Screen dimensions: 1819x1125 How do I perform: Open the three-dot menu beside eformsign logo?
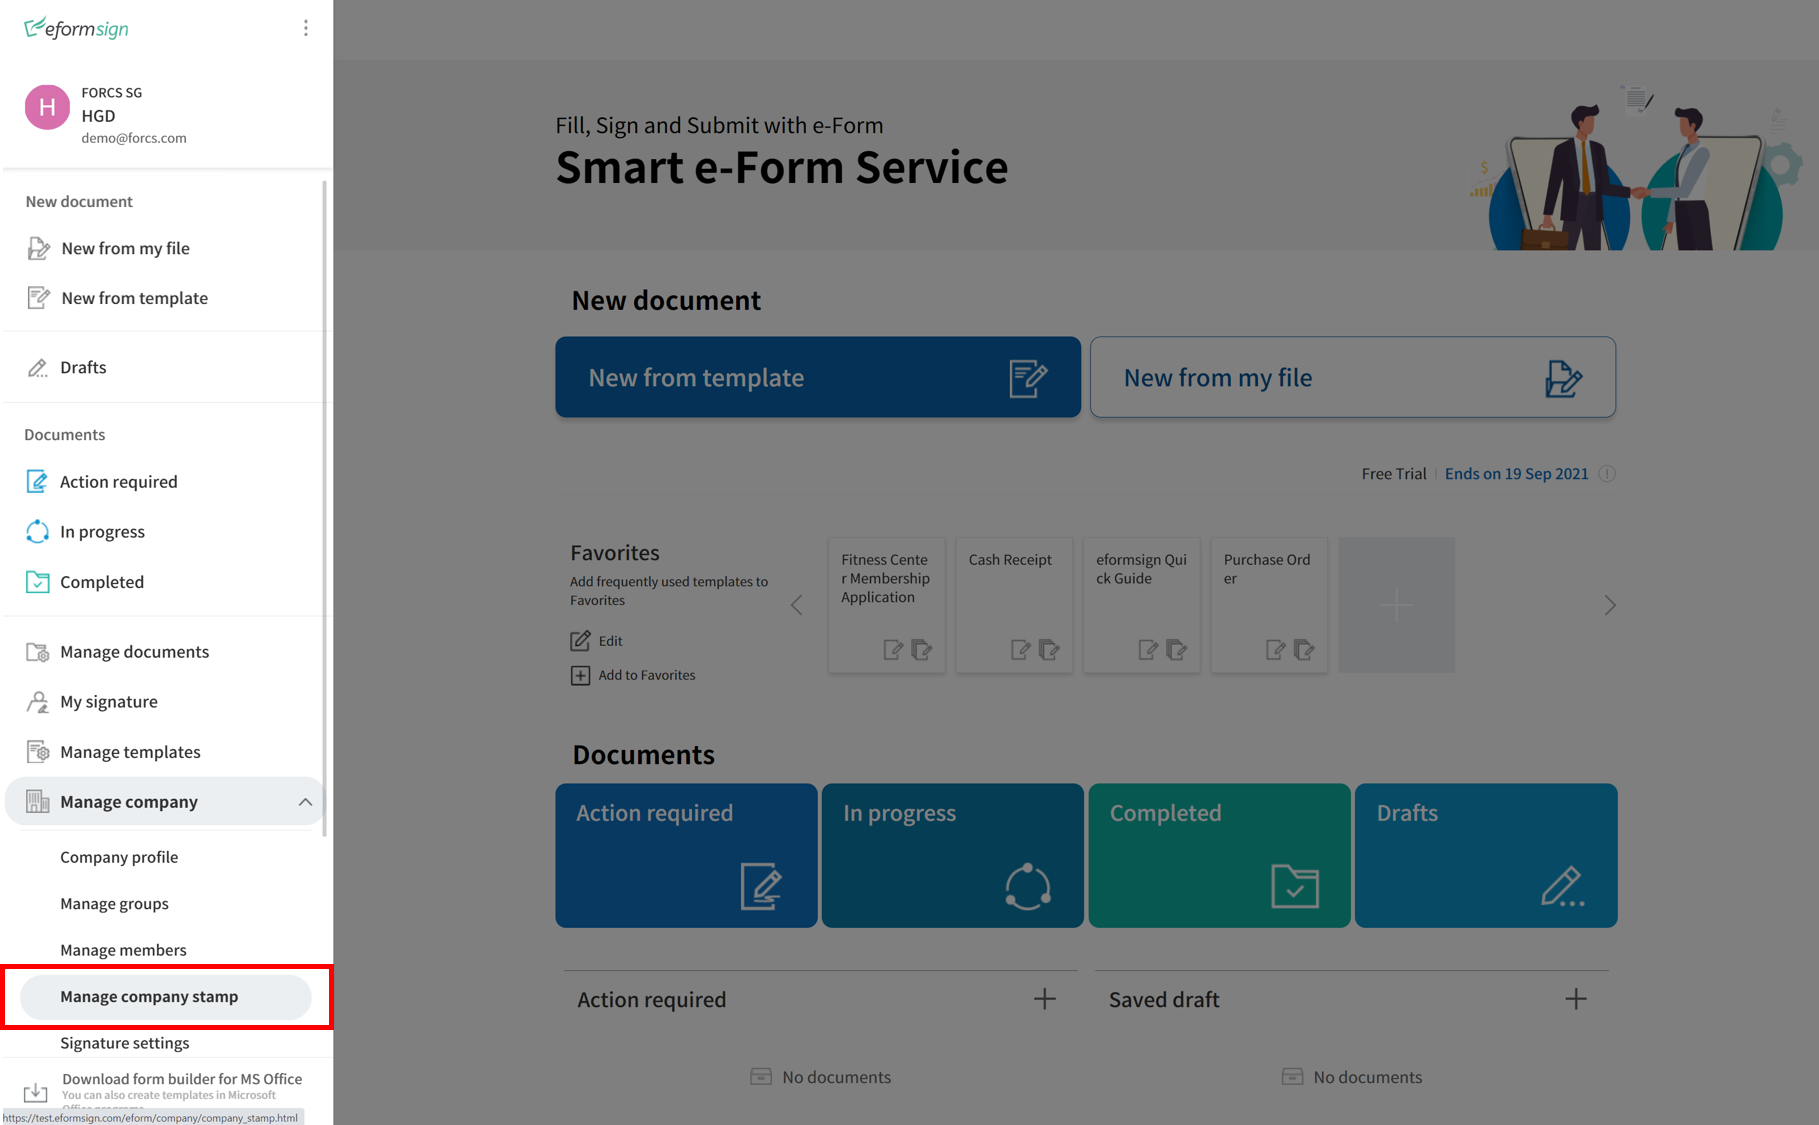306,28
